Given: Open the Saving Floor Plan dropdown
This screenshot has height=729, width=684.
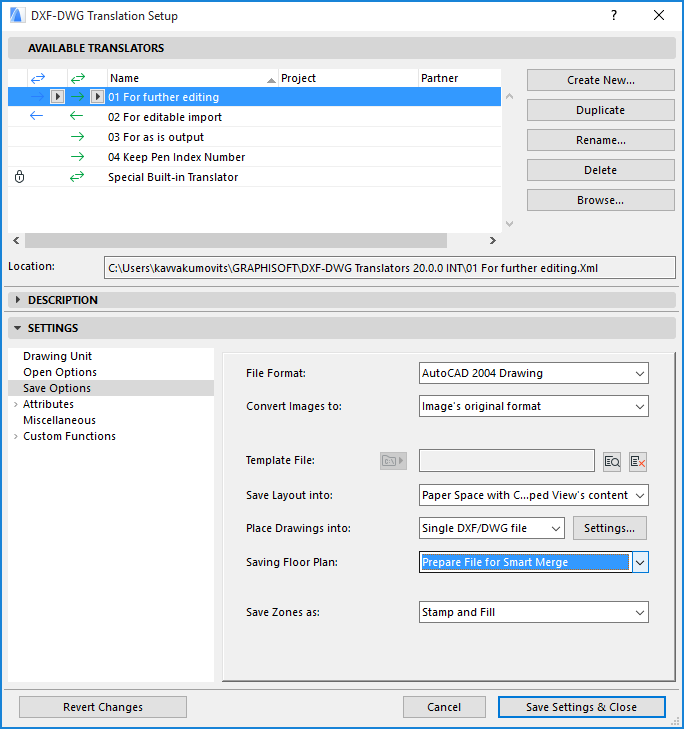Looking at the screenshot, I should pyautogui.click(x=533, y=562).
